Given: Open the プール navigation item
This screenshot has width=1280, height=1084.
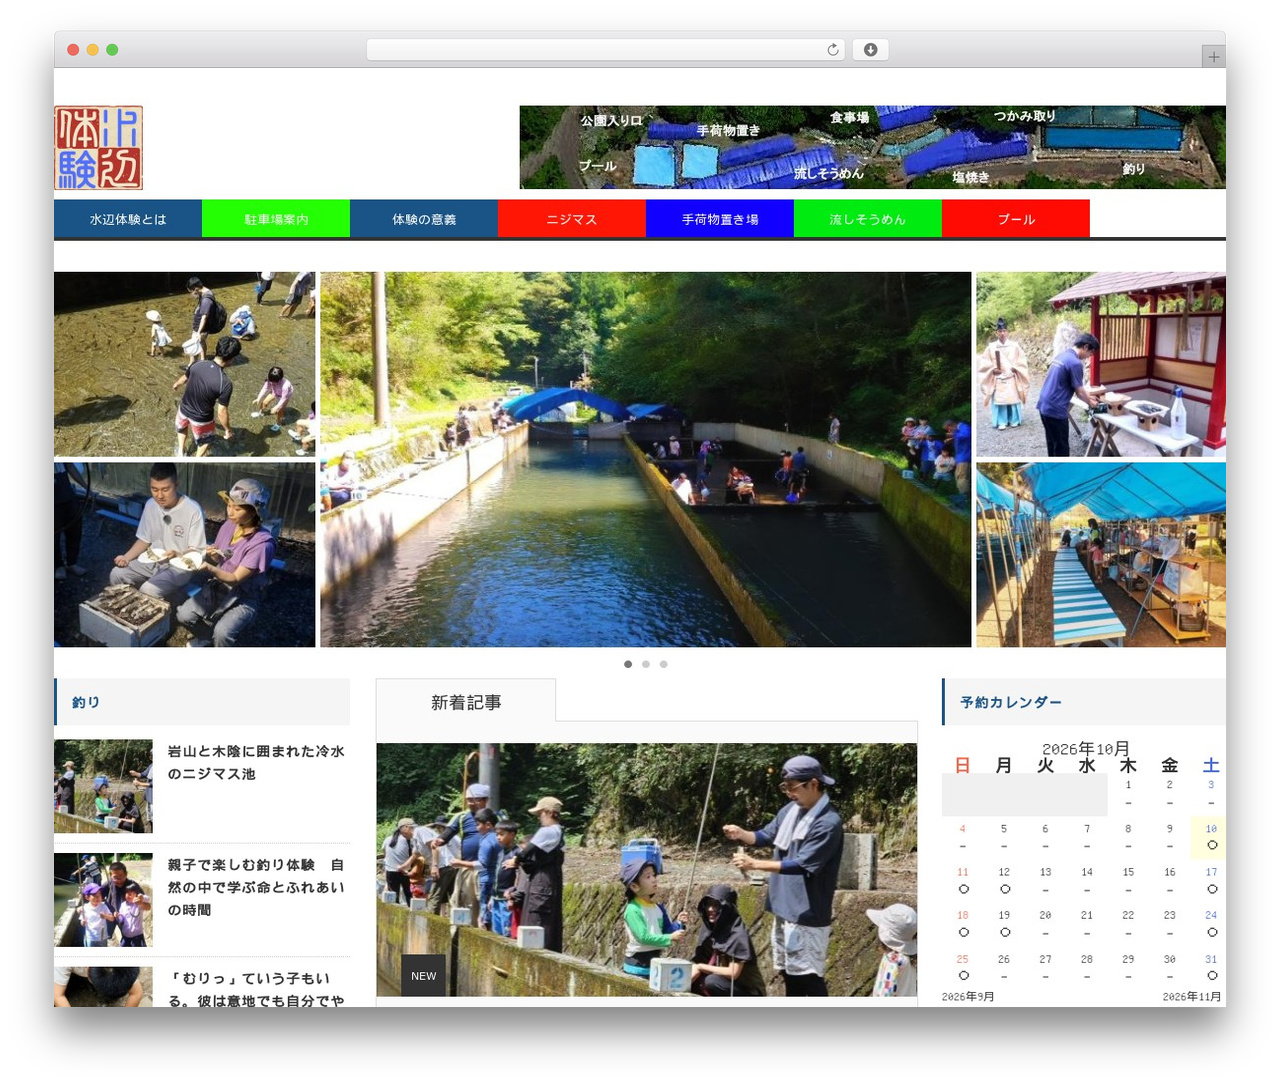Looking at the screenshot, I should [1016, 219].
